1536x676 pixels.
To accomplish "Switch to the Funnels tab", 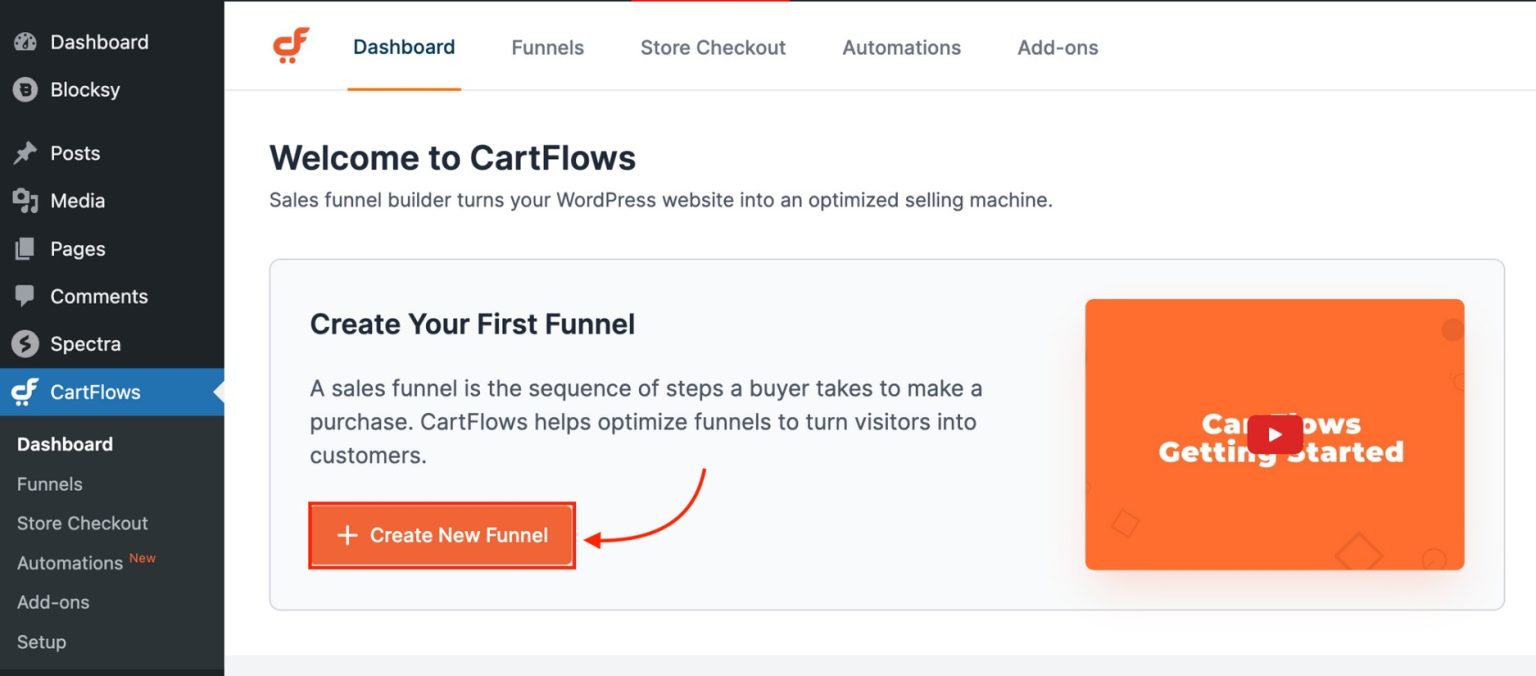I will coord(547,47).
